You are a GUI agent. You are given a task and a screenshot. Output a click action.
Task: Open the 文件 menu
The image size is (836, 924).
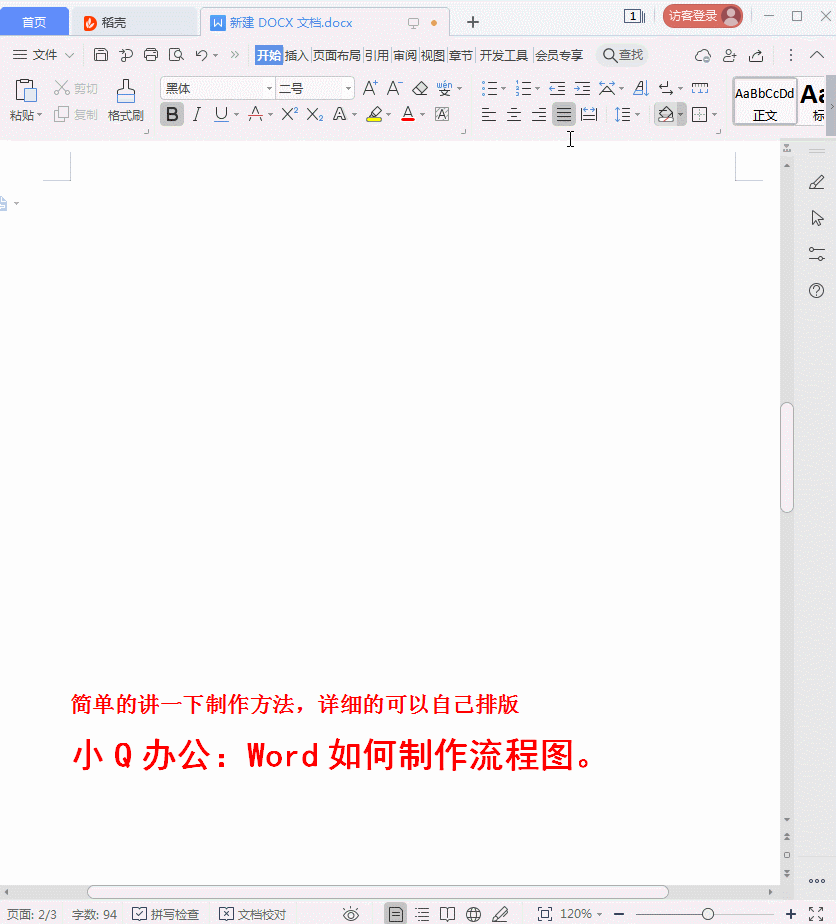click(x=43, y=55)
